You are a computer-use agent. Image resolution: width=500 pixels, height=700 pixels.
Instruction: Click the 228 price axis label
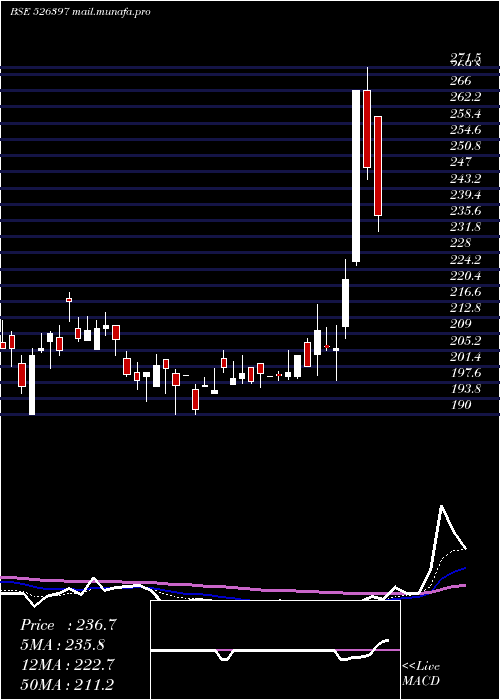(x=461, y=243)
